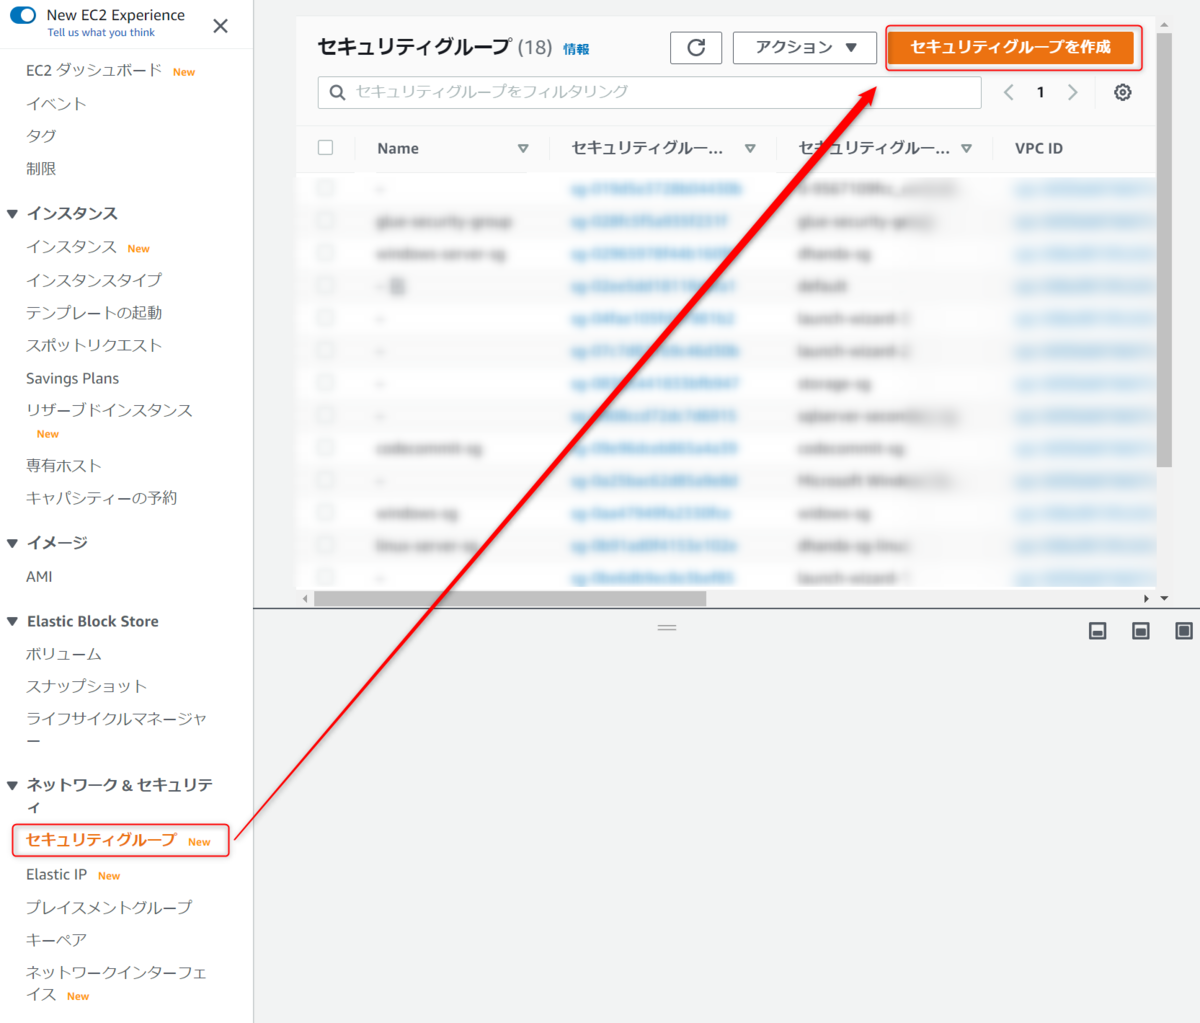Click the search magnifier icon
Viewport: 1200px width, 1023px height.
click(x=337, y=92)
